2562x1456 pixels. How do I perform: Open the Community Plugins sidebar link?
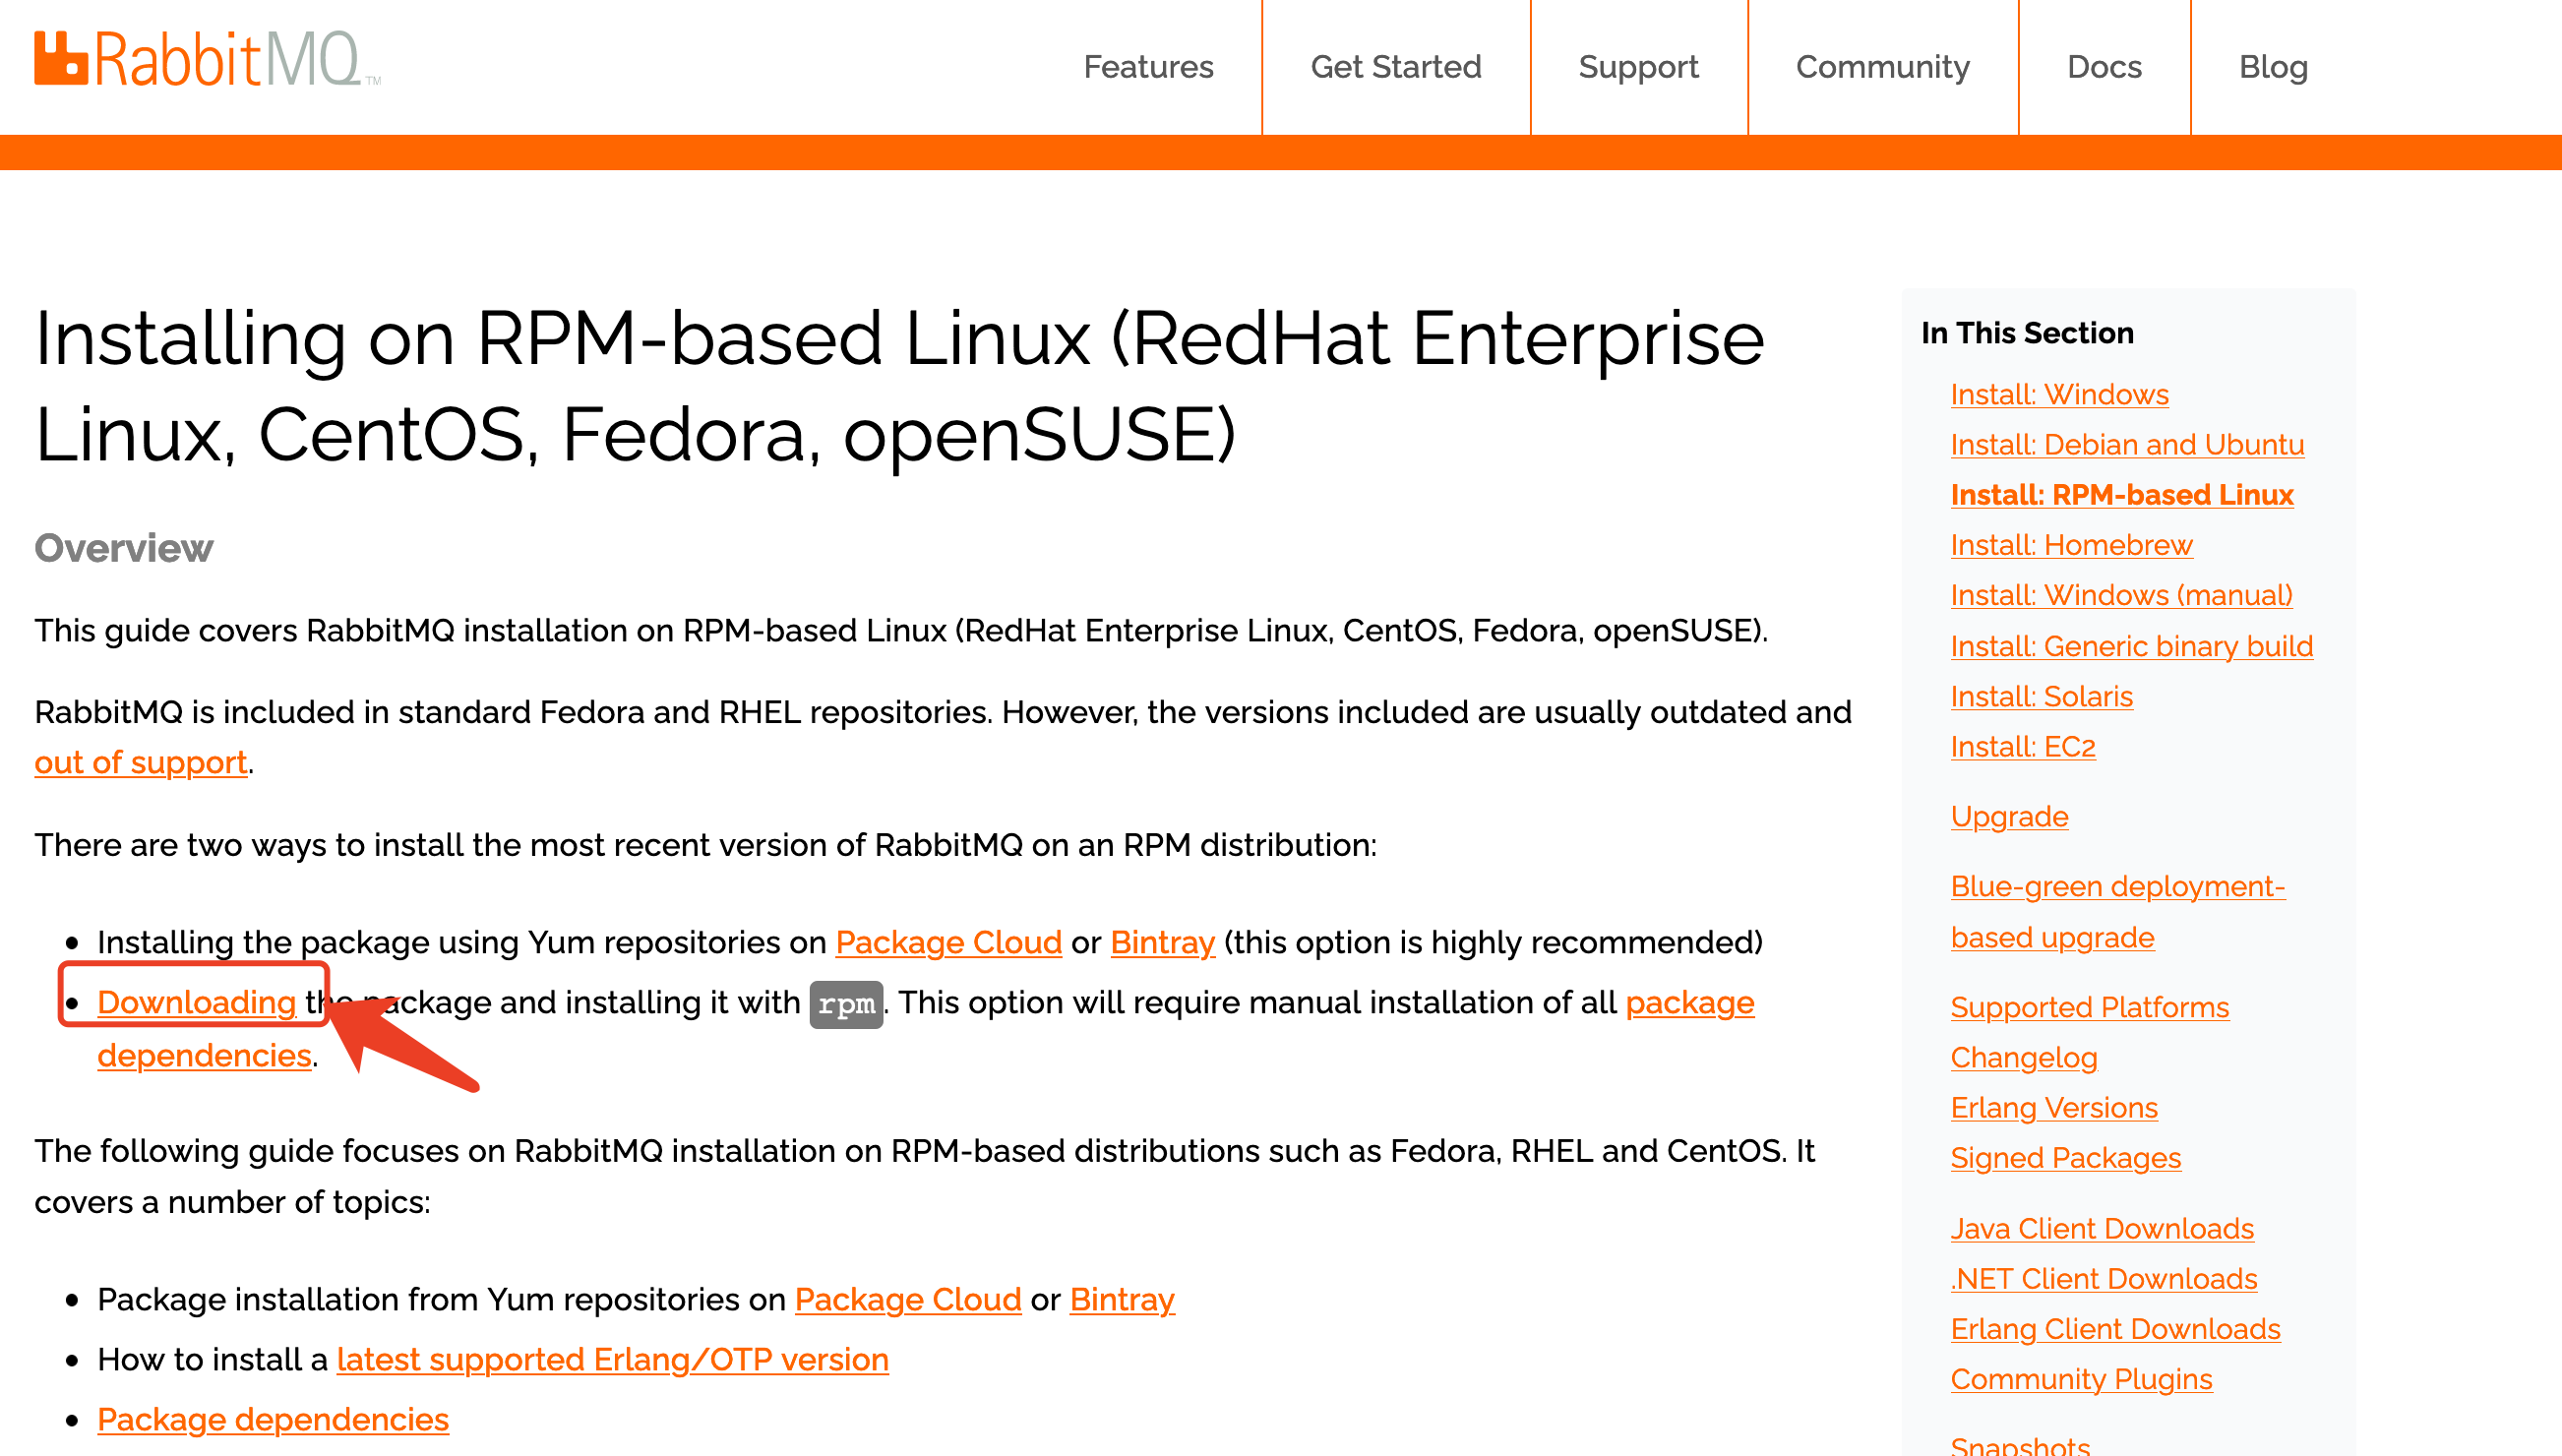tap(2081, 1380)
